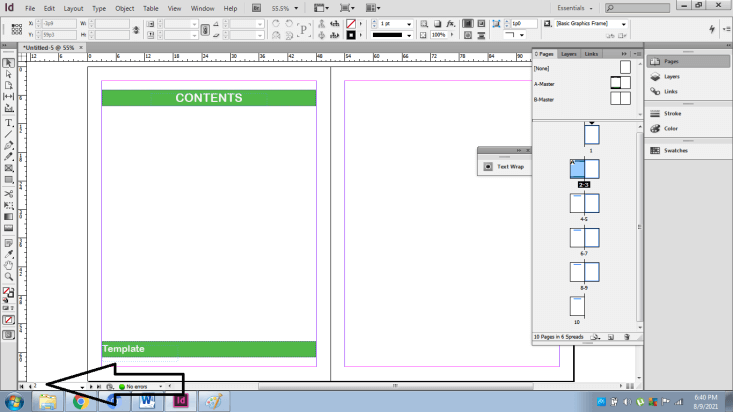Switch to the Links tab
The height and width of the screenshot is (412, 733).
(x=591, y=54)
